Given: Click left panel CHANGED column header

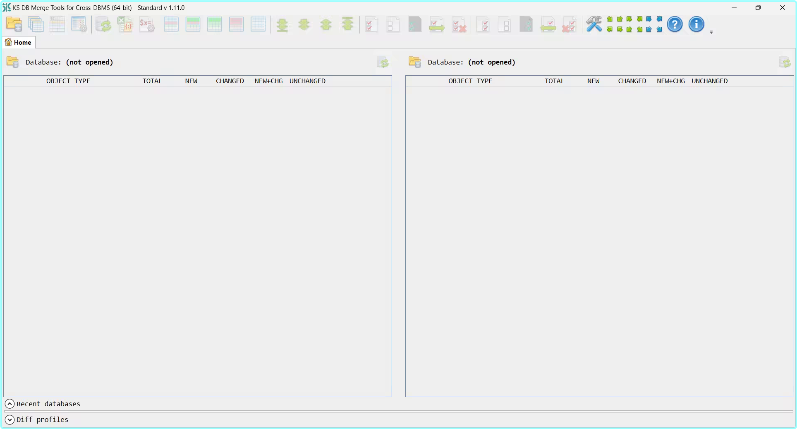Looking at the screenshot, I should 230,81.
